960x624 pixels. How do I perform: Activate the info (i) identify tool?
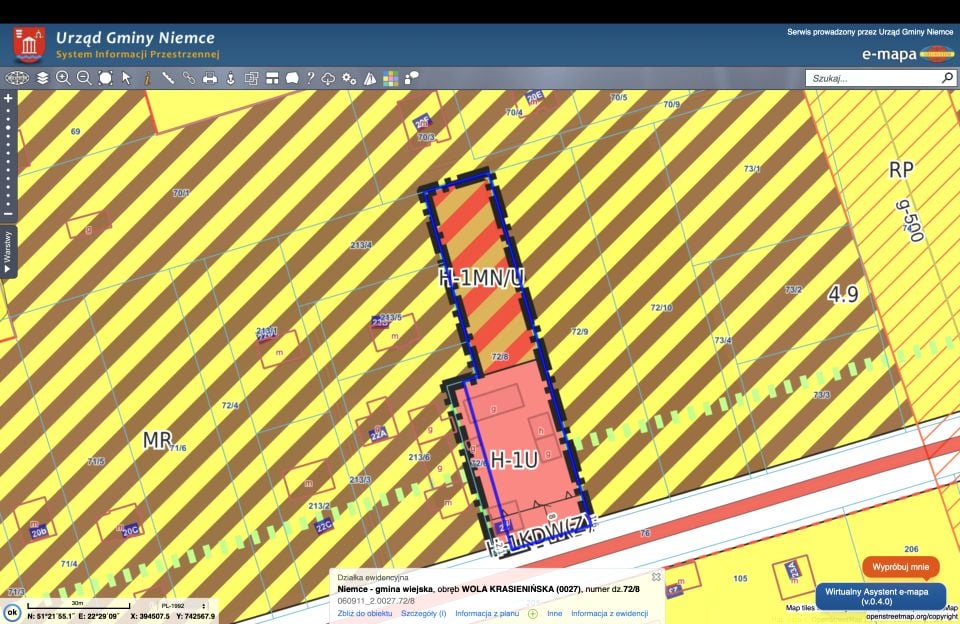point(148,78)
